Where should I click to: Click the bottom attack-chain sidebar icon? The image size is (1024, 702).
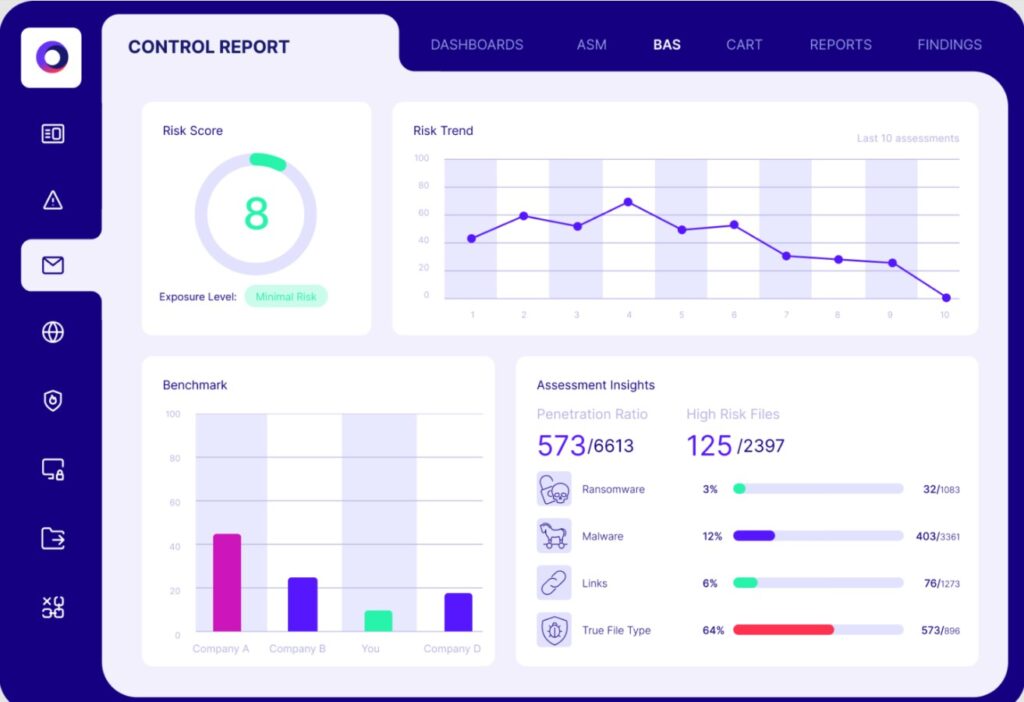53,607
